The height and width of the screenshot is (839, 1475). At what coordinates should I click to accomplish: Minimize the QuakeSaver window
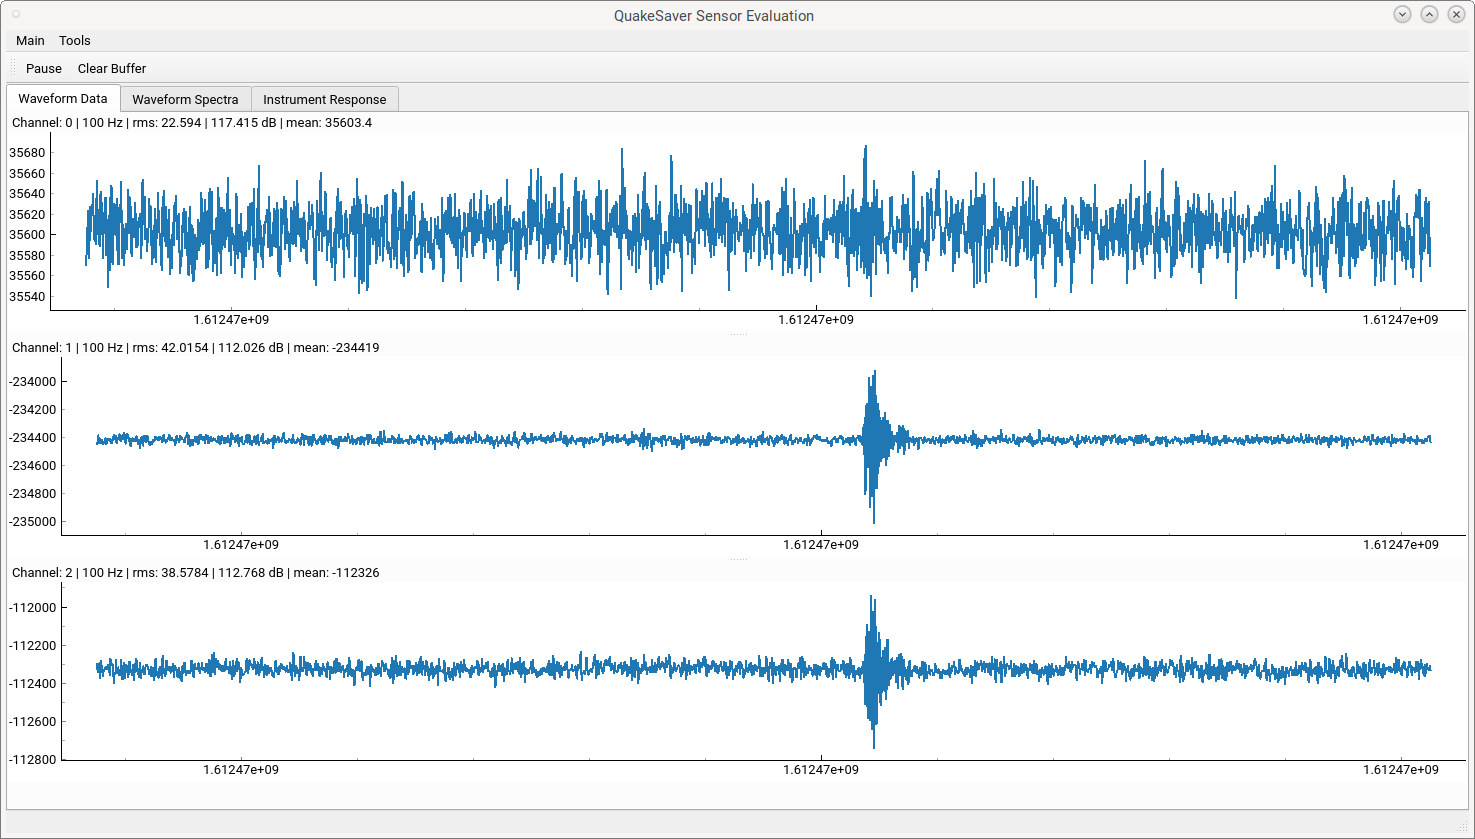click(x=1402, y=14)
